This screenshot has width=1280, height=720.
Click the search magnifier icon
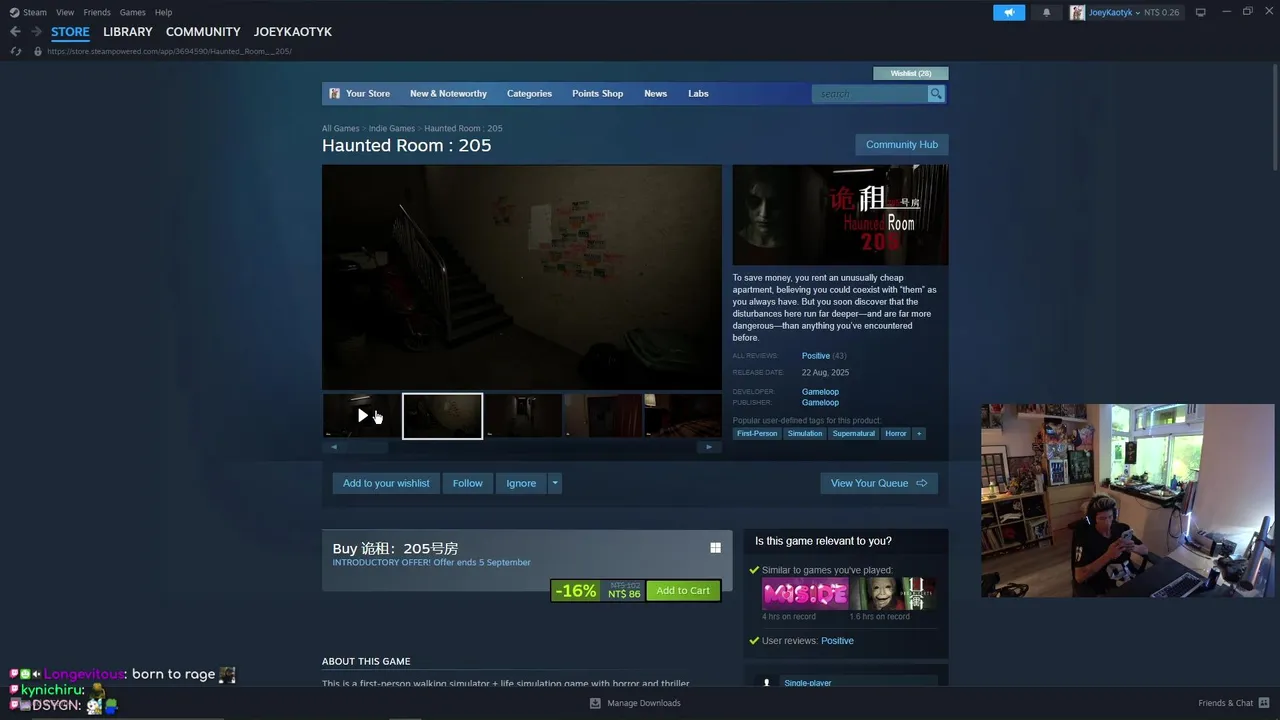(936, 94)
